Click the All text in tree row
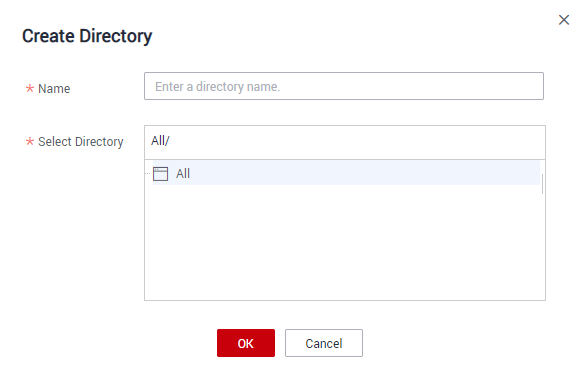The height and width of the screenshot is (378, 587). (183, 174)
